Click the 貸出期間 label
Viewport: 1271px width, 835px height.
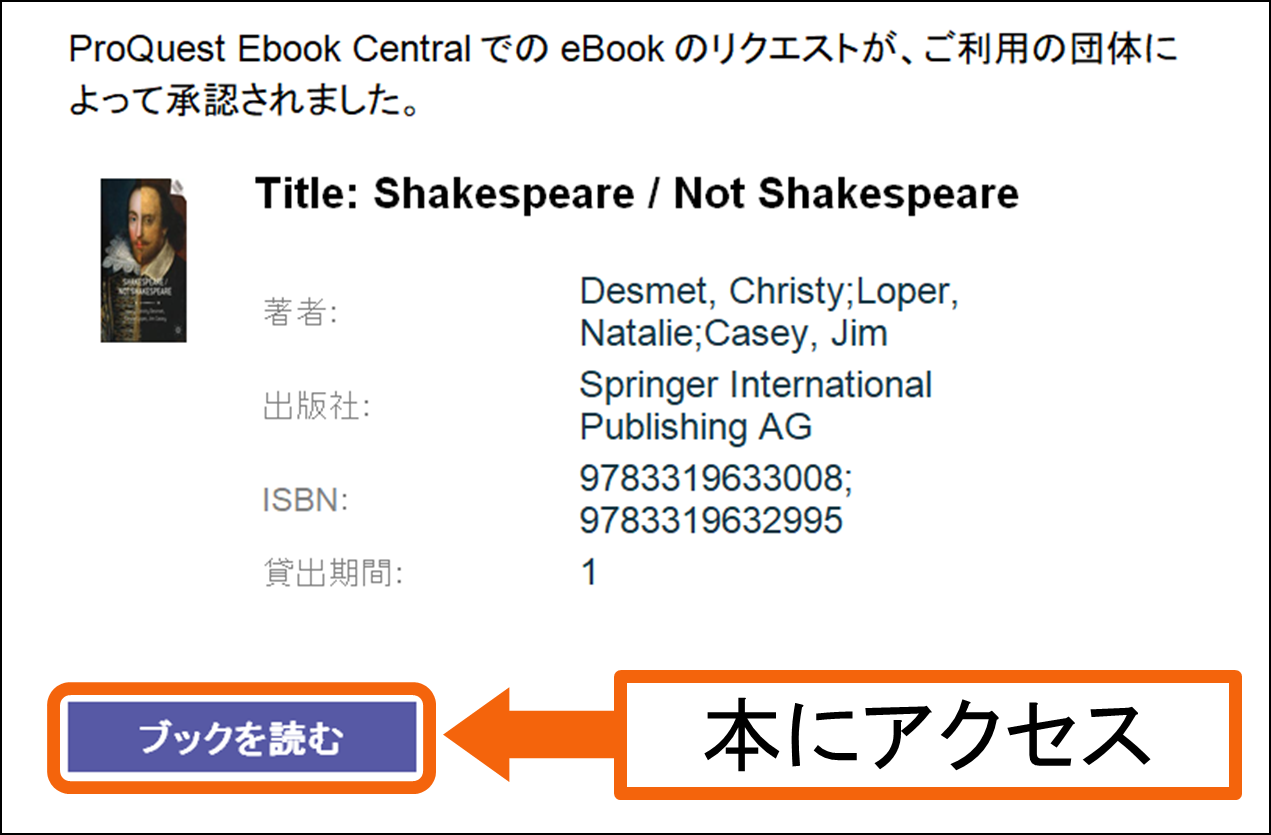coord(333,574)
